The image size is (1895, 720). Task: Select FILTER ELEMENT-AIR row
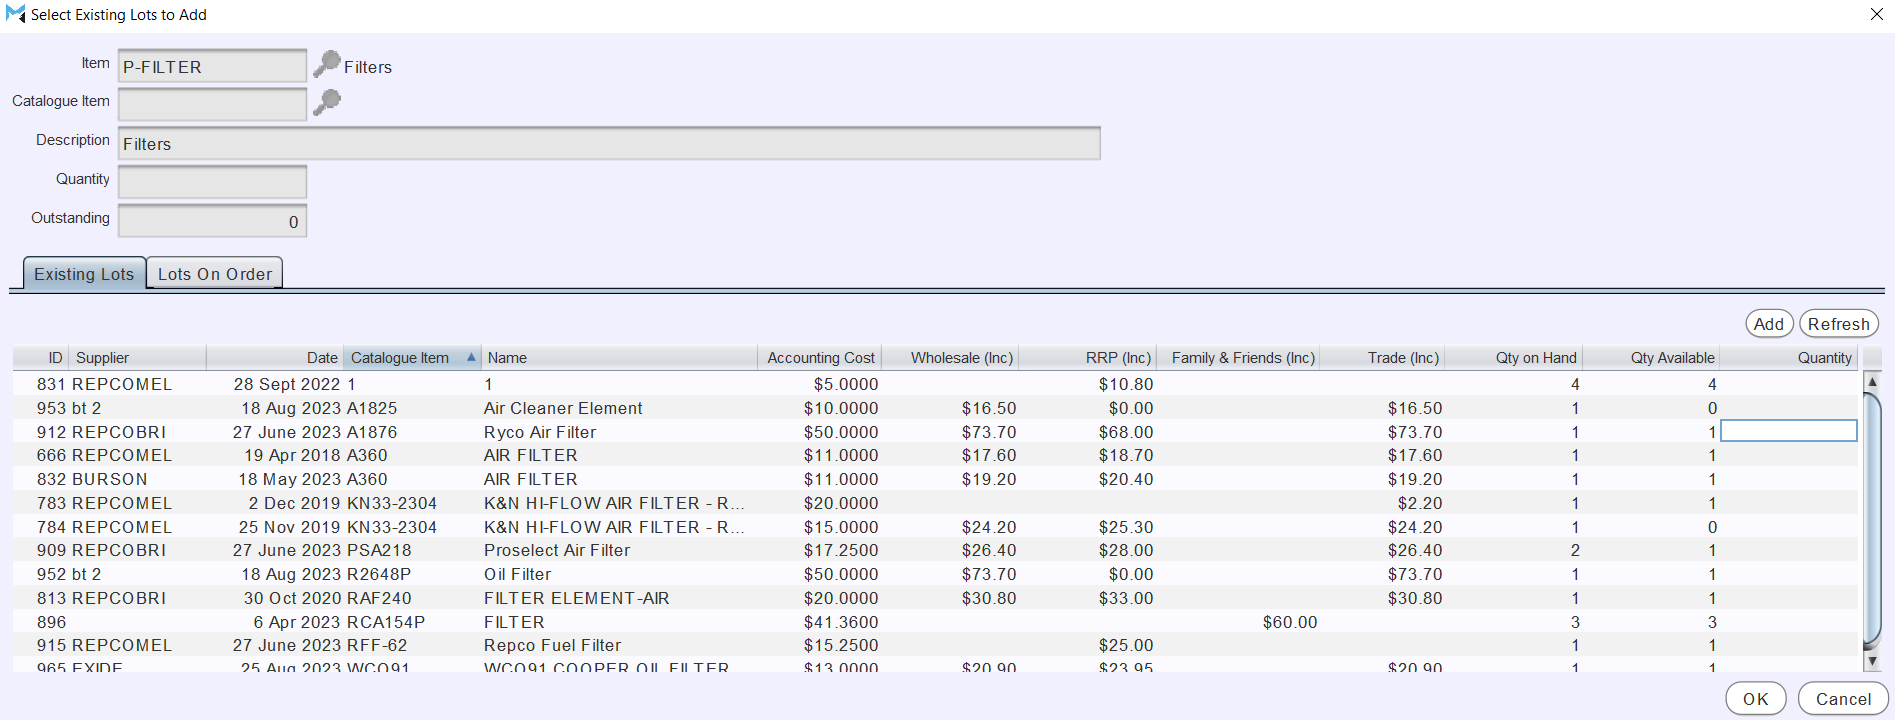(x=935, y=598)
